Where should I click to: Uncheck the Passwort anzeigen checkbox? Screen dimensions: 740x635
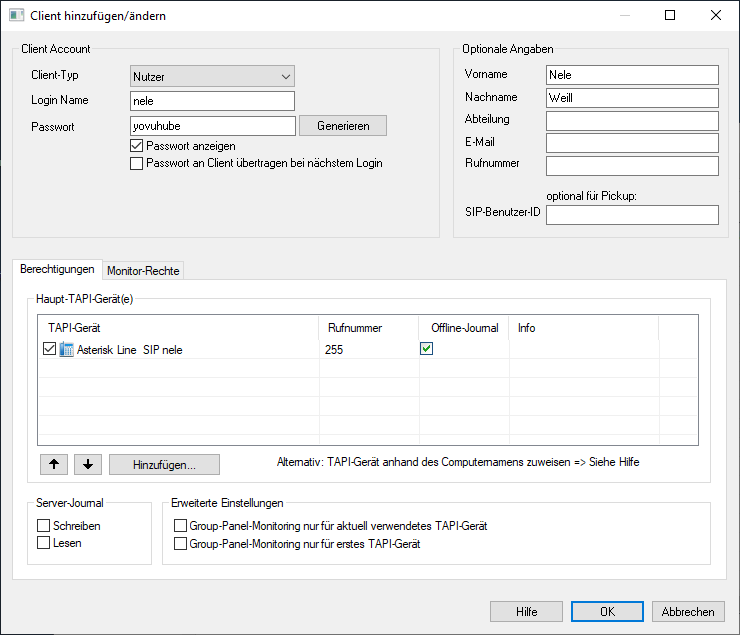(137, 146)
